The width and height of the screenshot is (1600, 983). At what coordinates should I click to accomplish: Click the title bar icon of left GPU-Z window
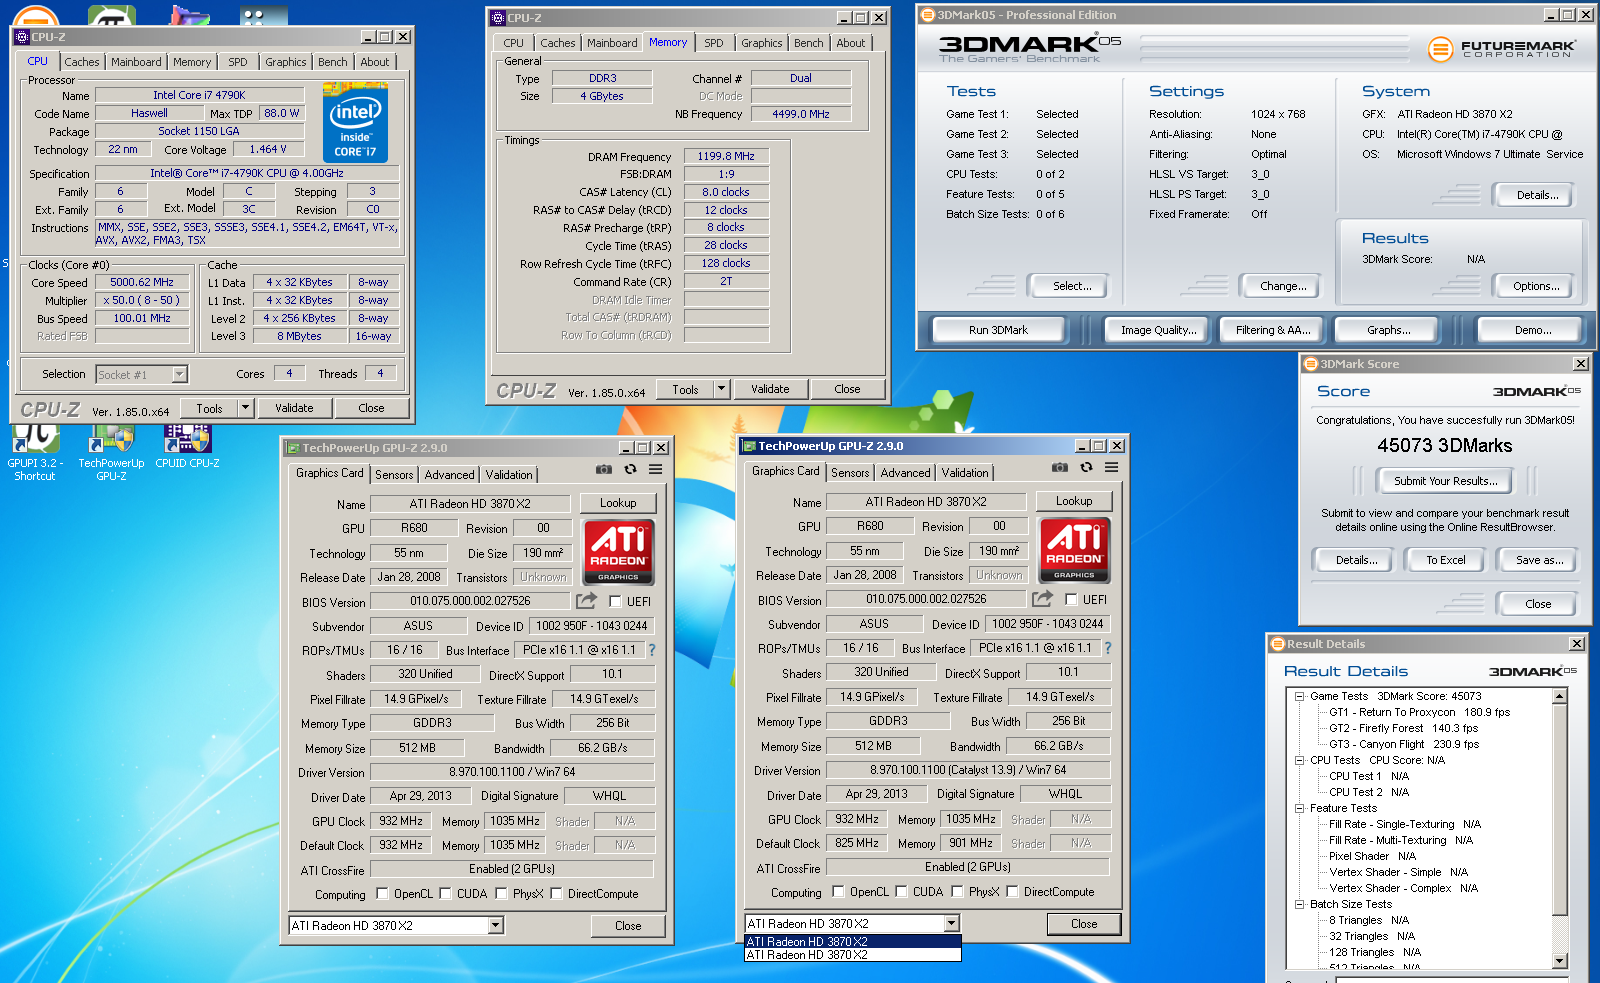tap(293, 448)
